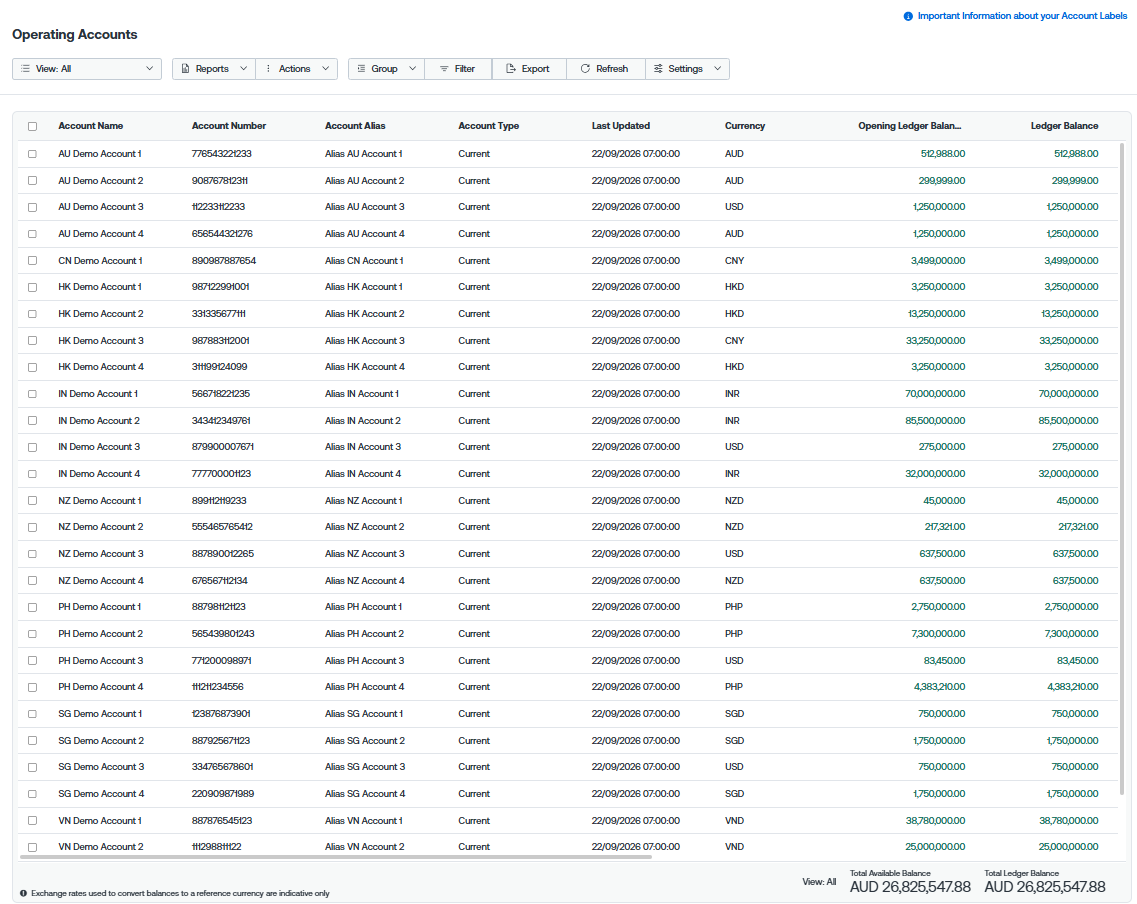Click the Ledger Balance column header
1137x904 pixels.
1064,126
